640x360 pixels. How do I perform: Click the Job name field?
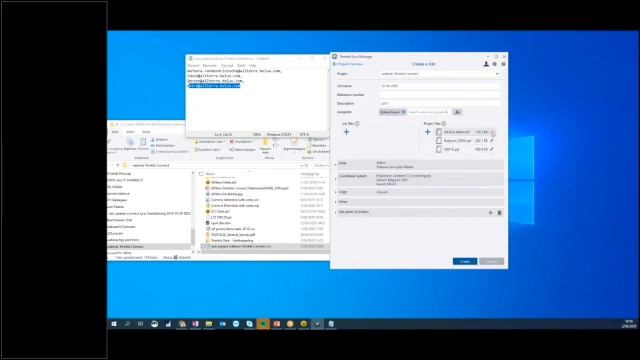(x=440, y=86)
